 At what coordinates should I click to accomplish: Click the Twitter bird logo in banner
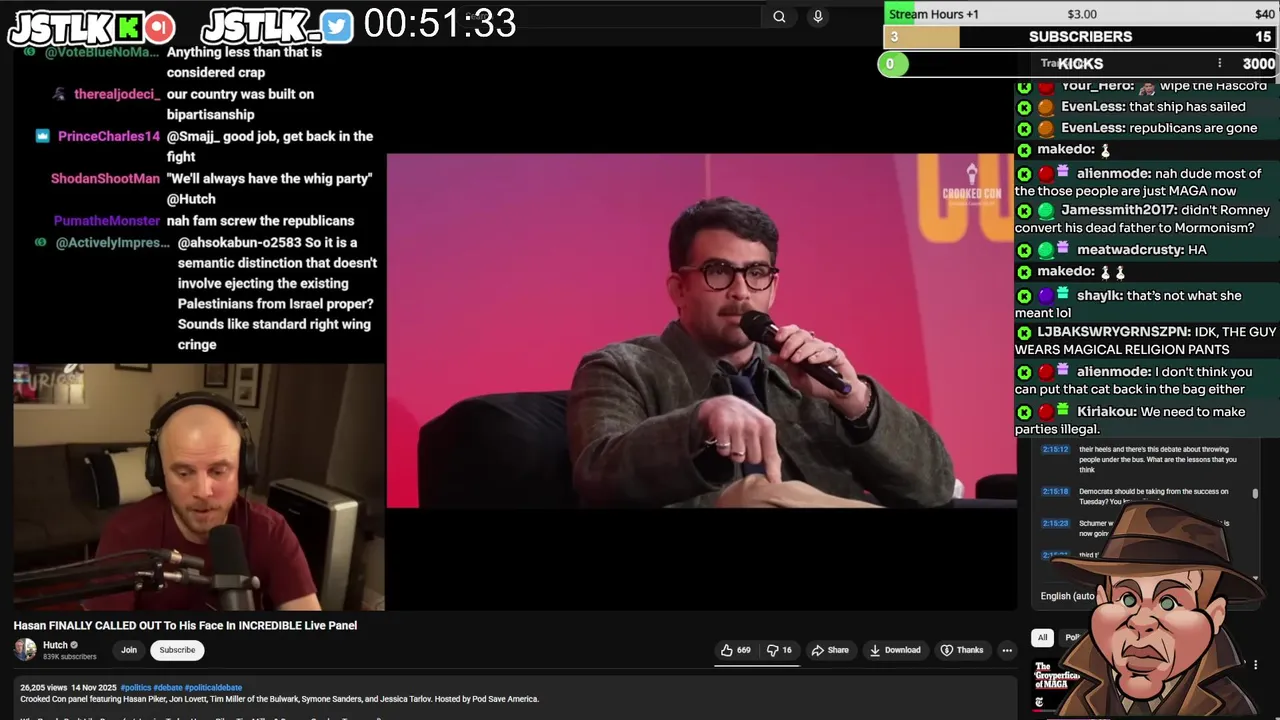pyautogui.click(x=337, y=27)
